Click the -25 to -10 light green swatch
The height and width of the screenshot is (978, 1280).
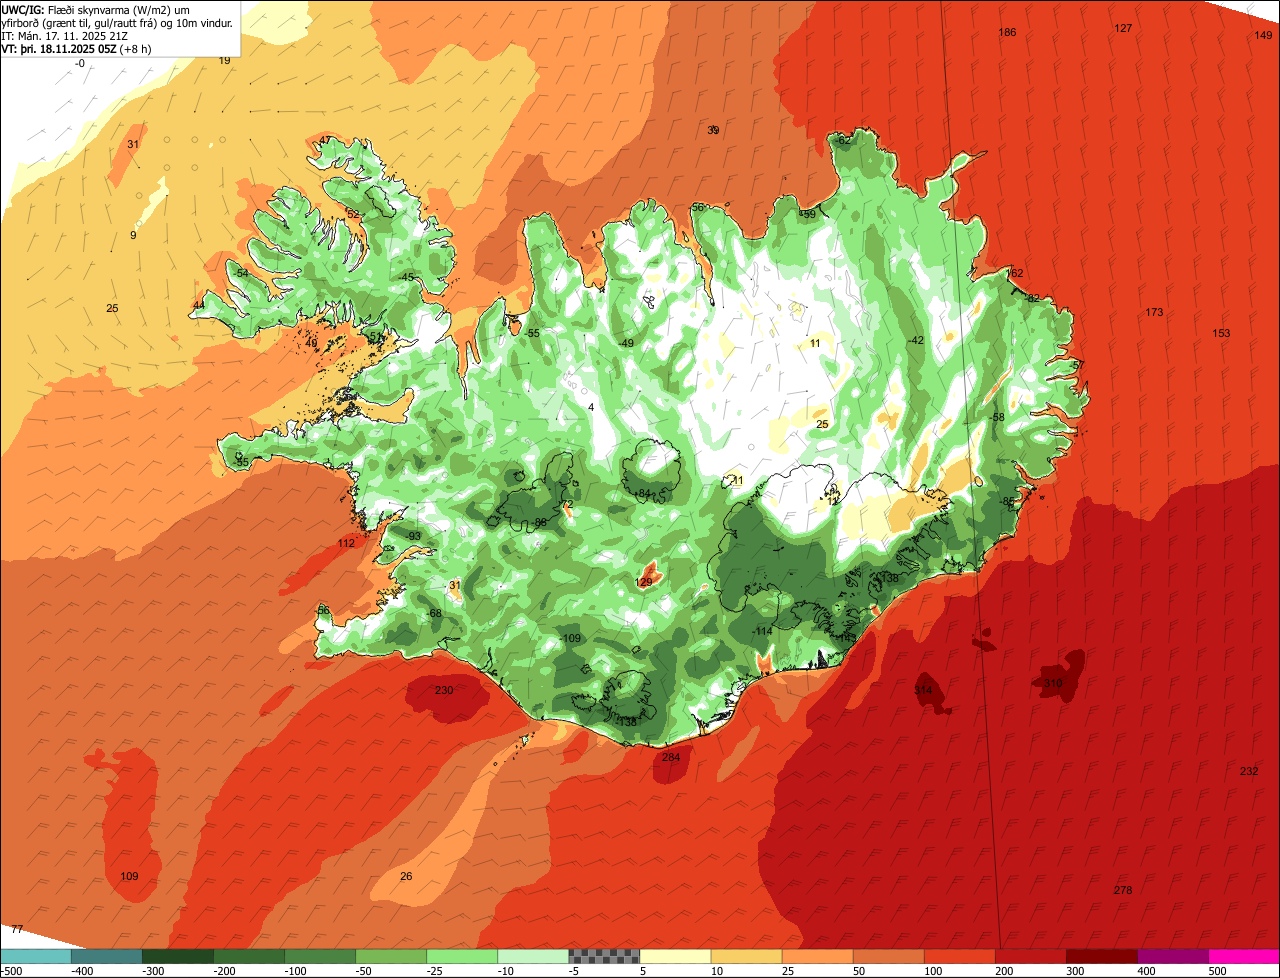click(x=461, y=956)
